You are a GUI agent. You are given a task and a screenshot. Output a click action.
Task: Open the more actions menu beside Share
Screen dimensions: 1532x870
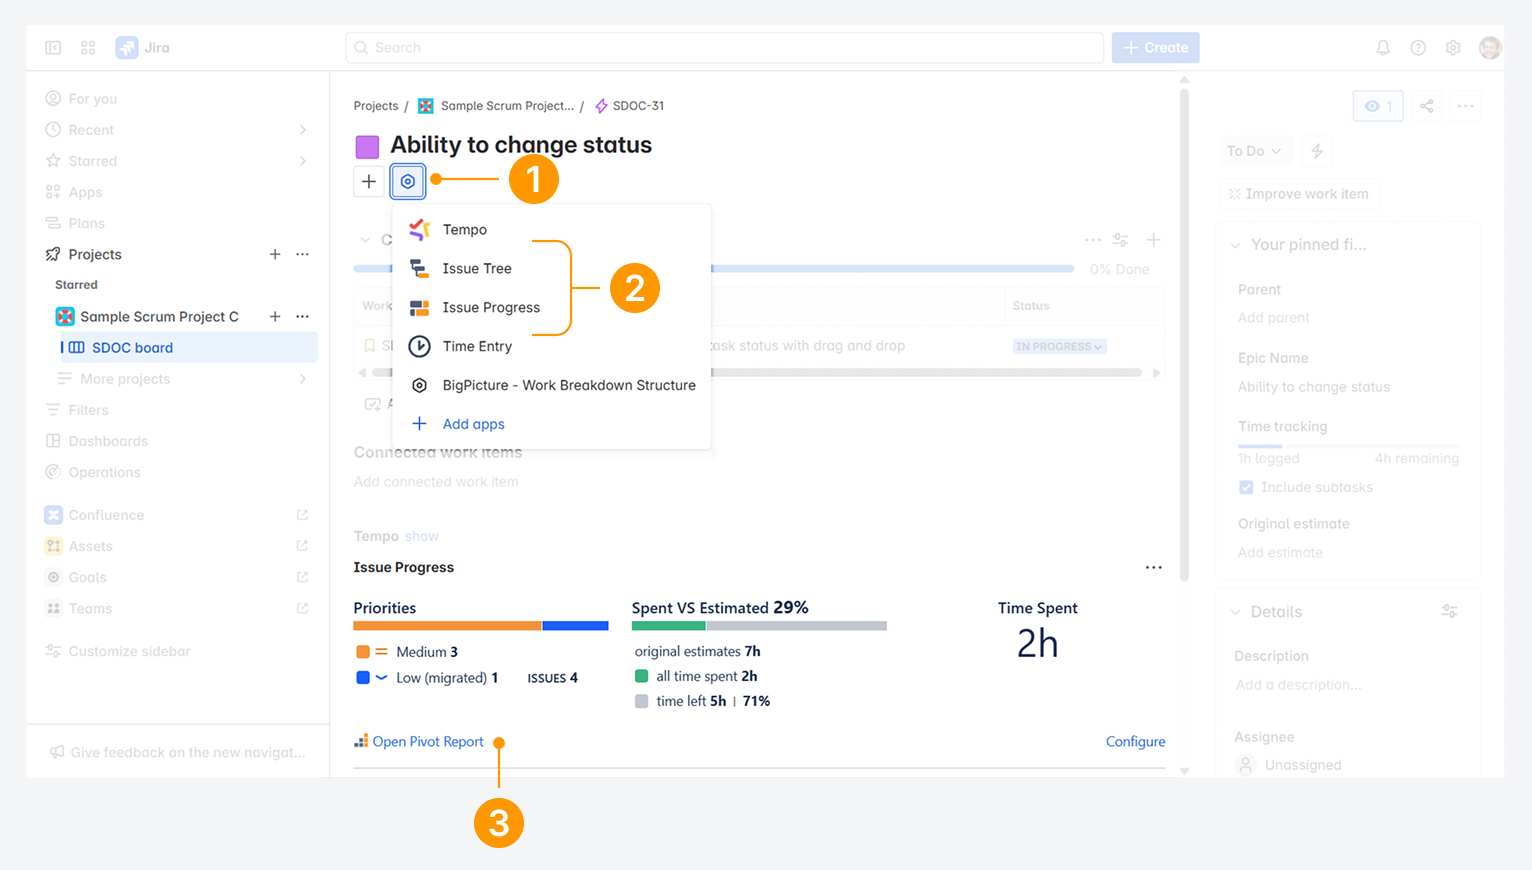click(1465, 106)
